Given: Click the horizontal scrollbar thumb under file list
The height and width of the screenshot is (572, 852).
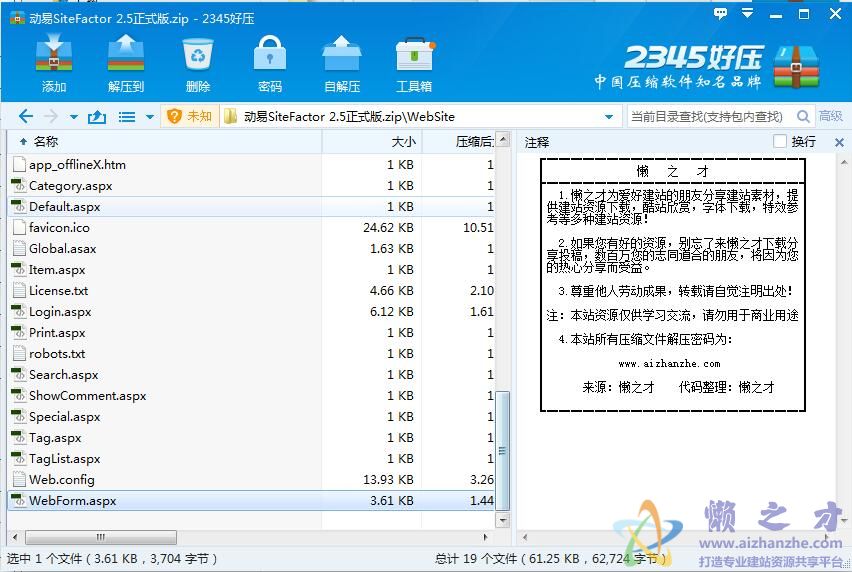Looking at the screenshot, I should tap(101, 537).
